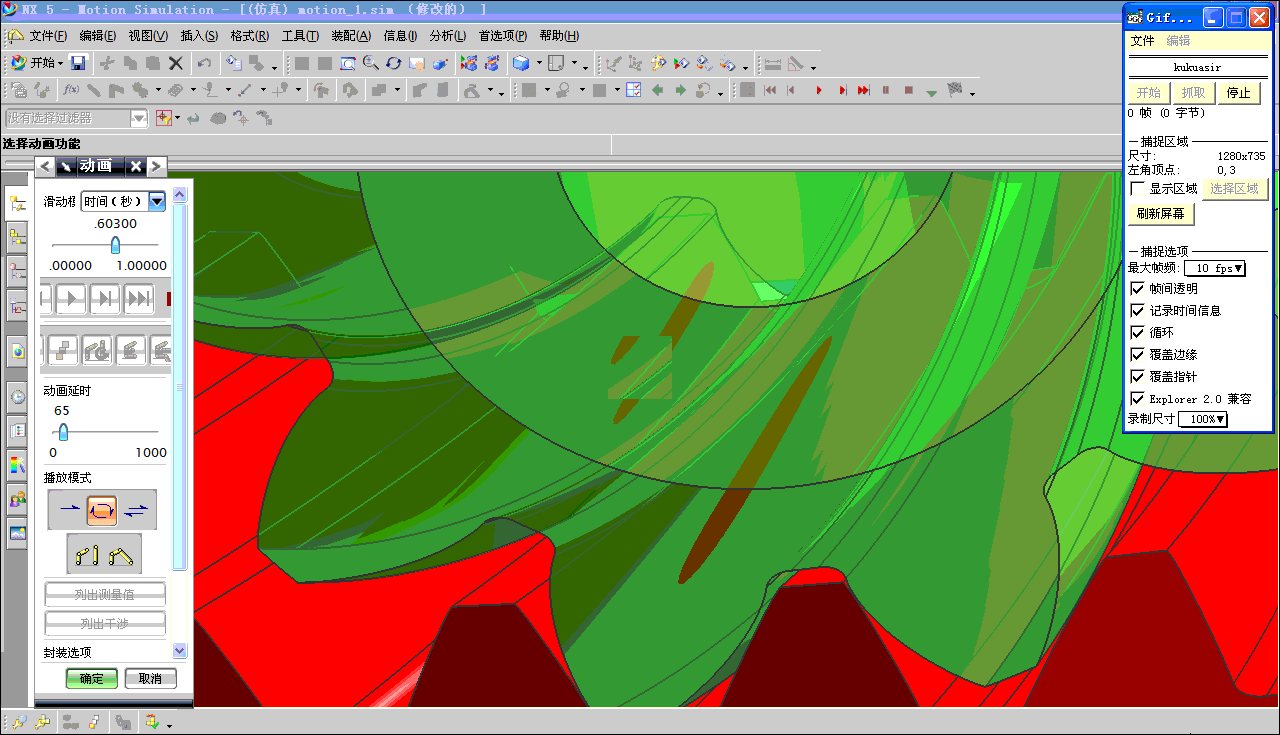Click the red Play animation icon in toolbar

tap(819, 90)
